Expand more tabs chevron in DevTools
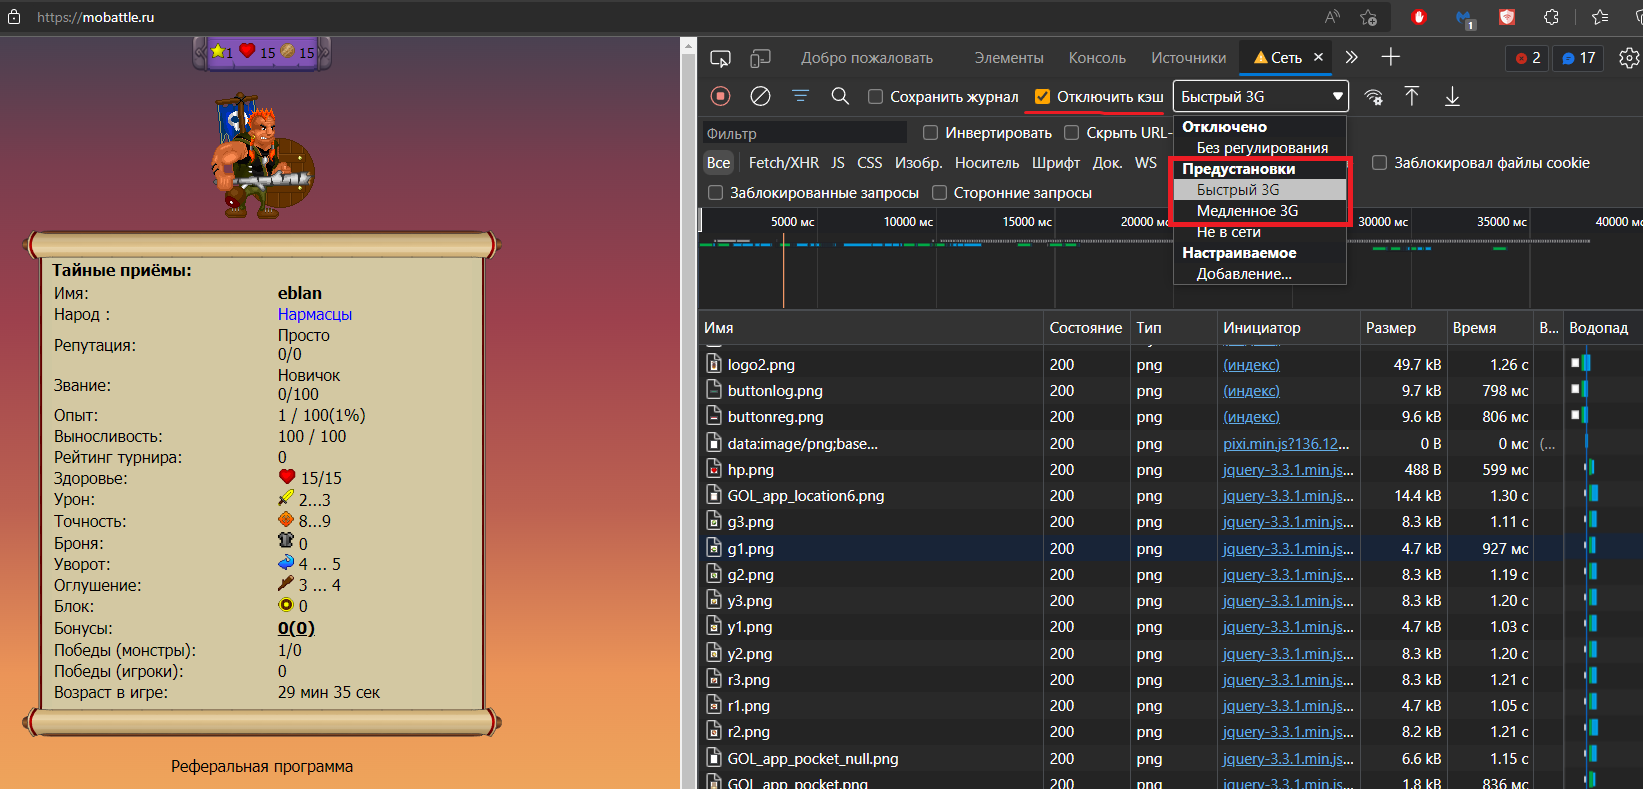Viewport: 1643px width, 789px height. click(1352, 58)
